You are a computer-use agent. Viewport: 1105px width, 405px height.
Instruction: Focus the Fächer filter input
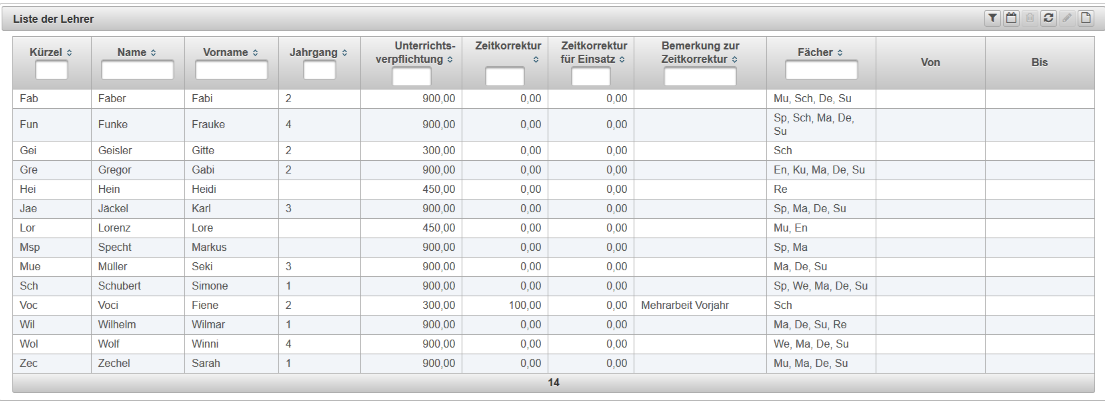point(821,71)
